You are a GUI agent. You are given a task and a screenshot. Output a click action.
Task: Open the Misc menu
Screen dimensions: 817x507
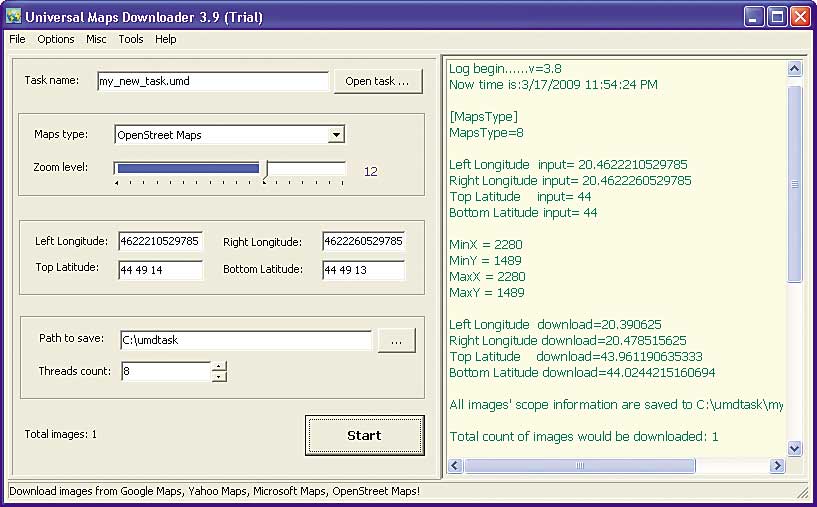[x=96, y=39]
